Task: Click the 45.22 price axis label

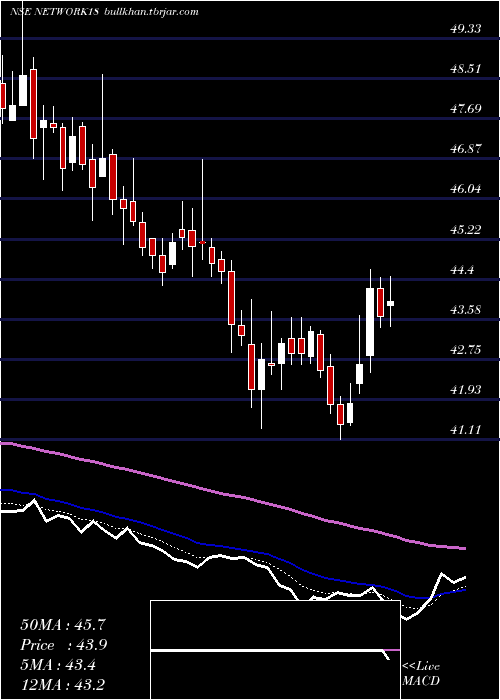Action: click(x=466, y=229)
